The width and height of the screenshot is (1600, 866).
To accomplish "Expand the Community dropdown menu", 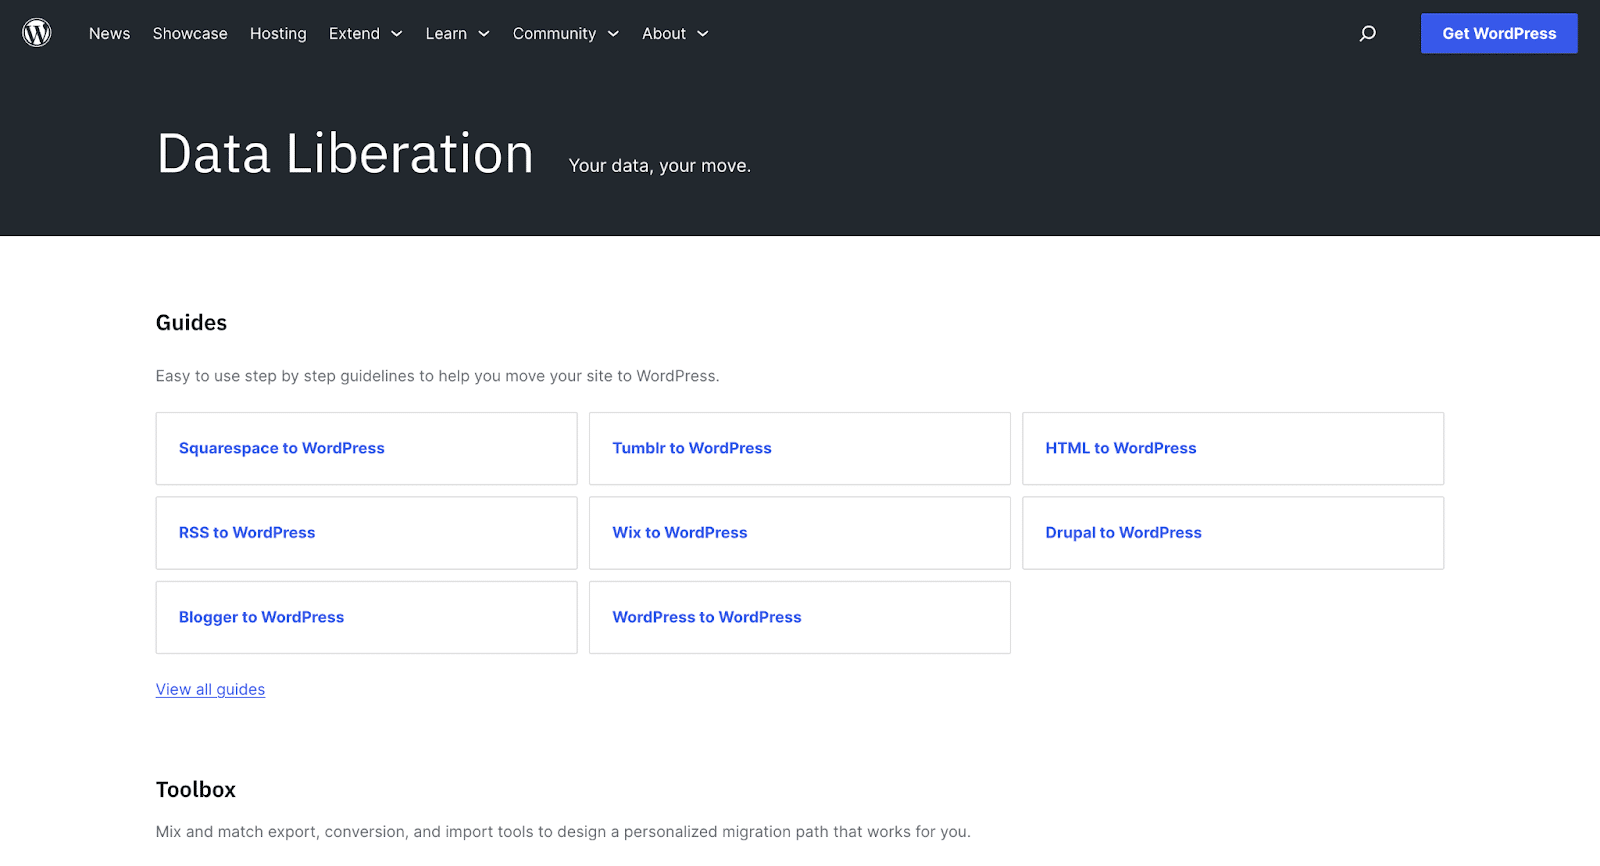I will pyautogui.click(x=566, y=33).
